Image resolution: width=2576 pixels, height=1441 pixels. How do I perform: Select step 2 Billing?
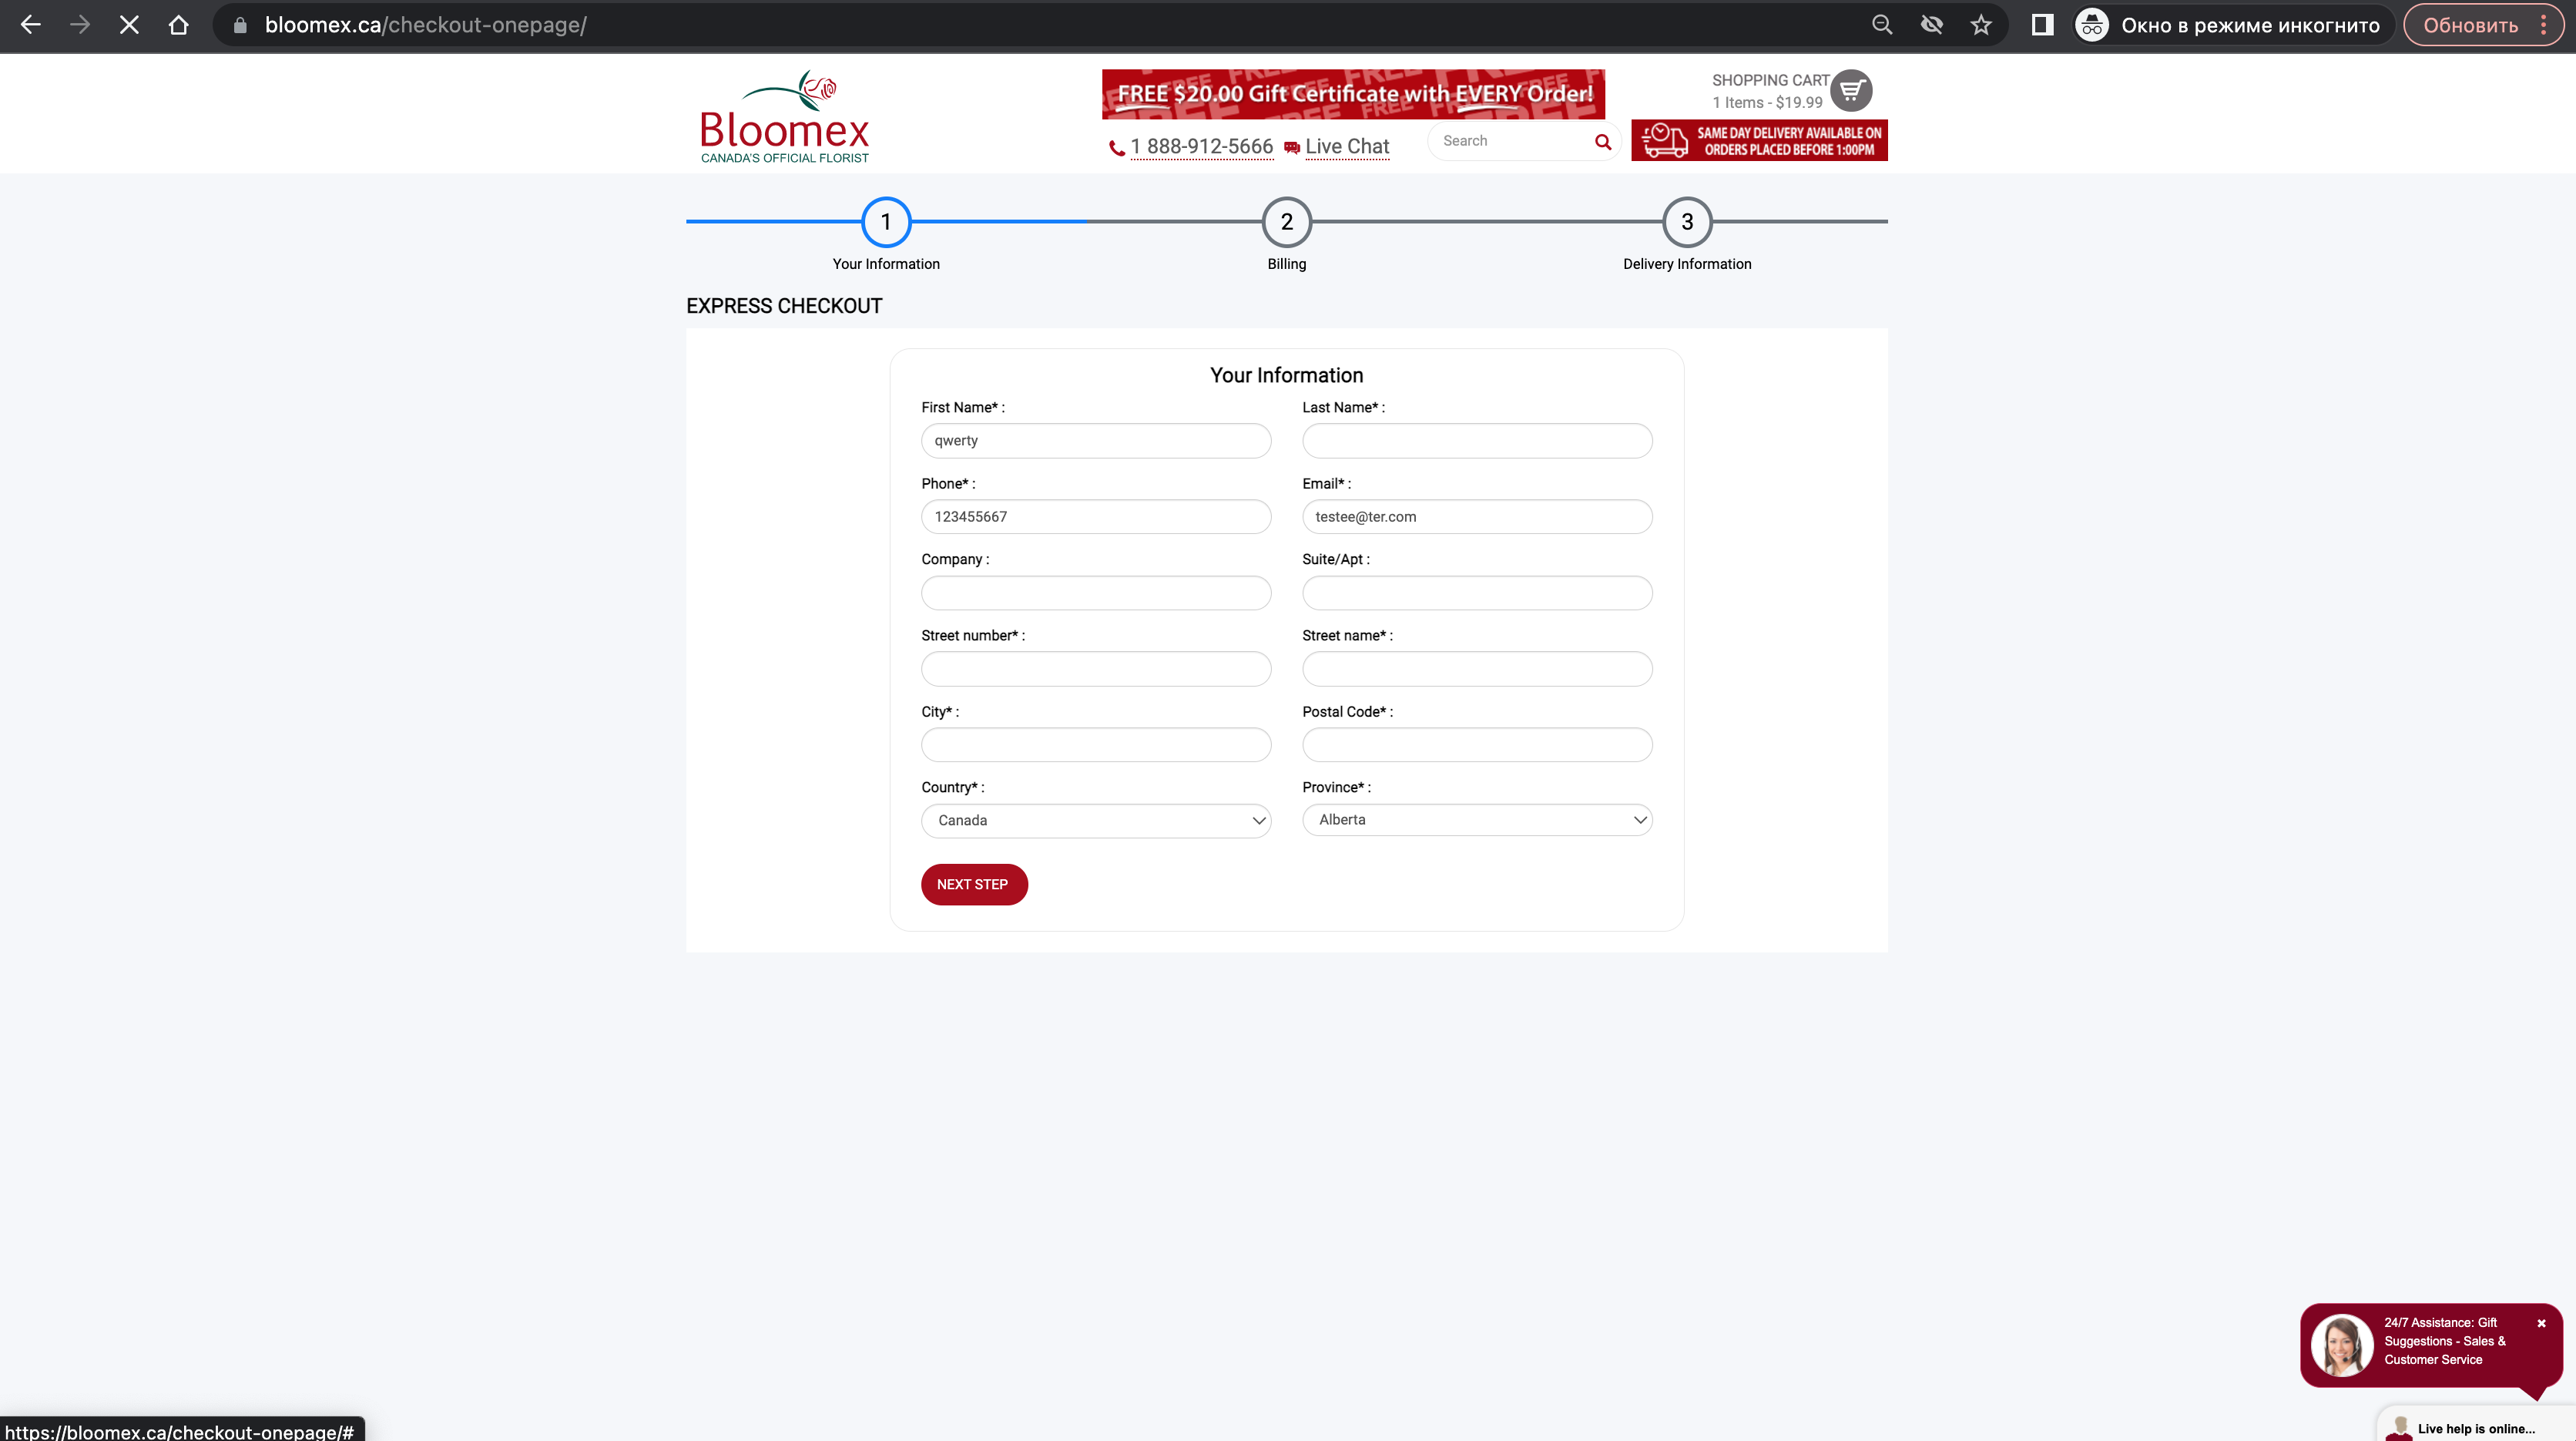1287,222
